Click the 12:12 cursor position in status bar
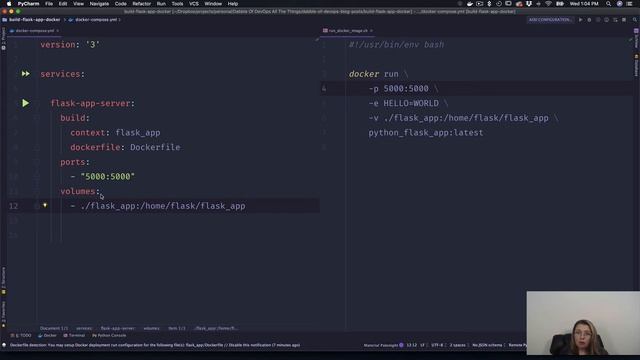This screenshot has width=640, height=360. tap(411, 345)
